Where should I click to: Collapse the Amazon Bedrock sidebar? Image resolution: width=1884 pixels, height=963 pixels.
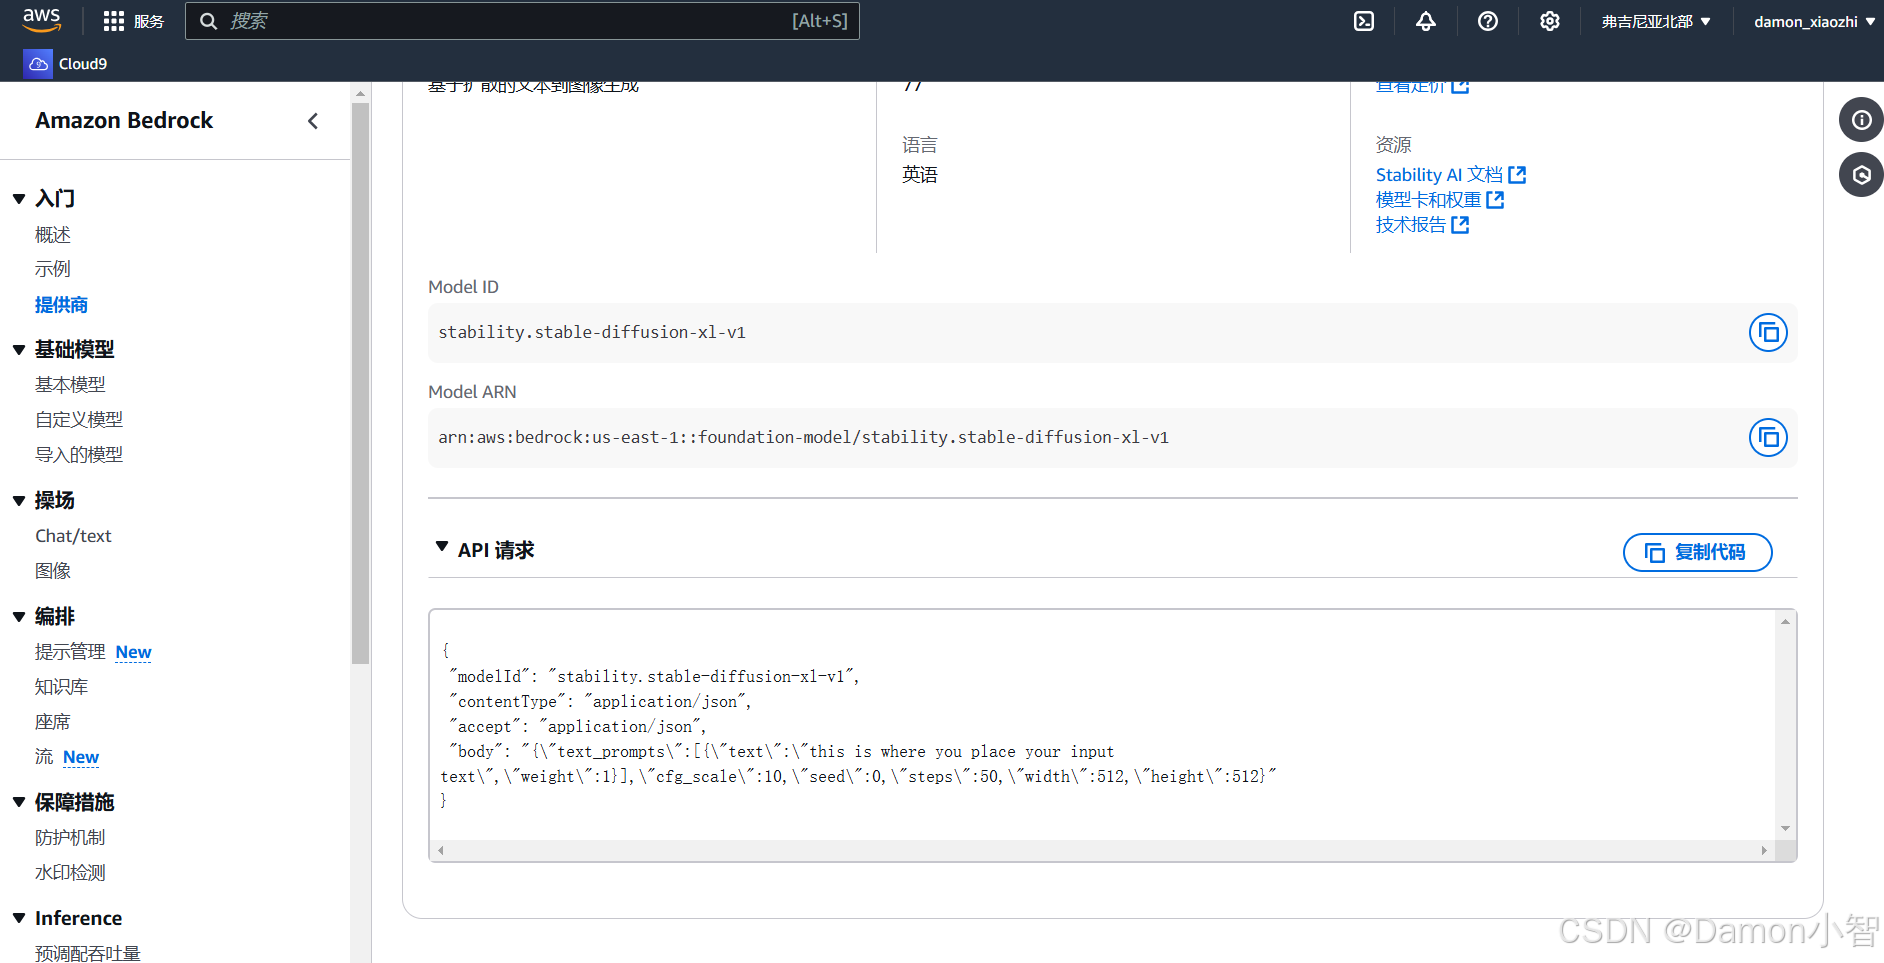click(313, 121)
